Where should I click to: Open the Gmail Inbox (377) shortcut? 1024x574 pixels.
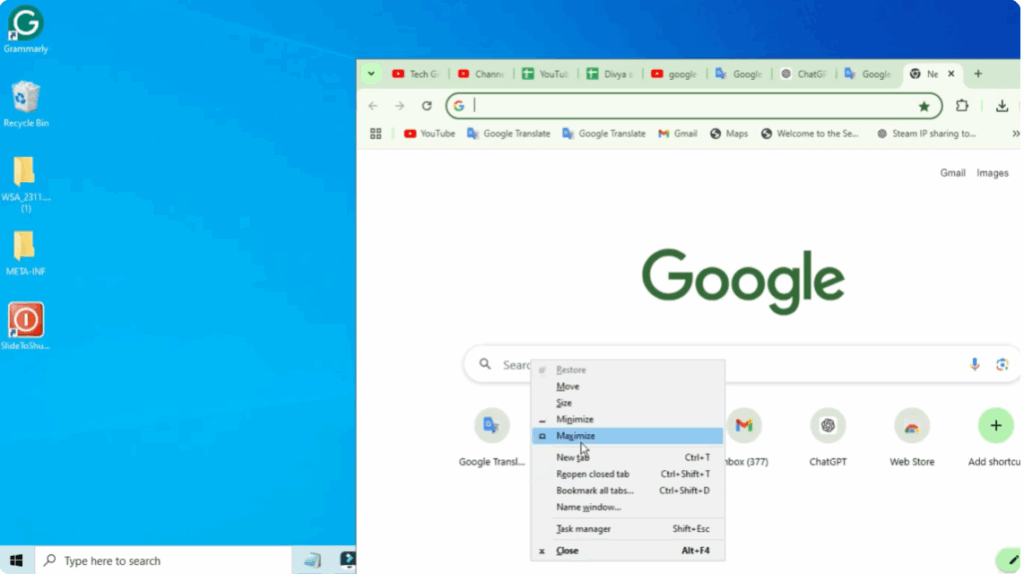[x=744, y=438]
